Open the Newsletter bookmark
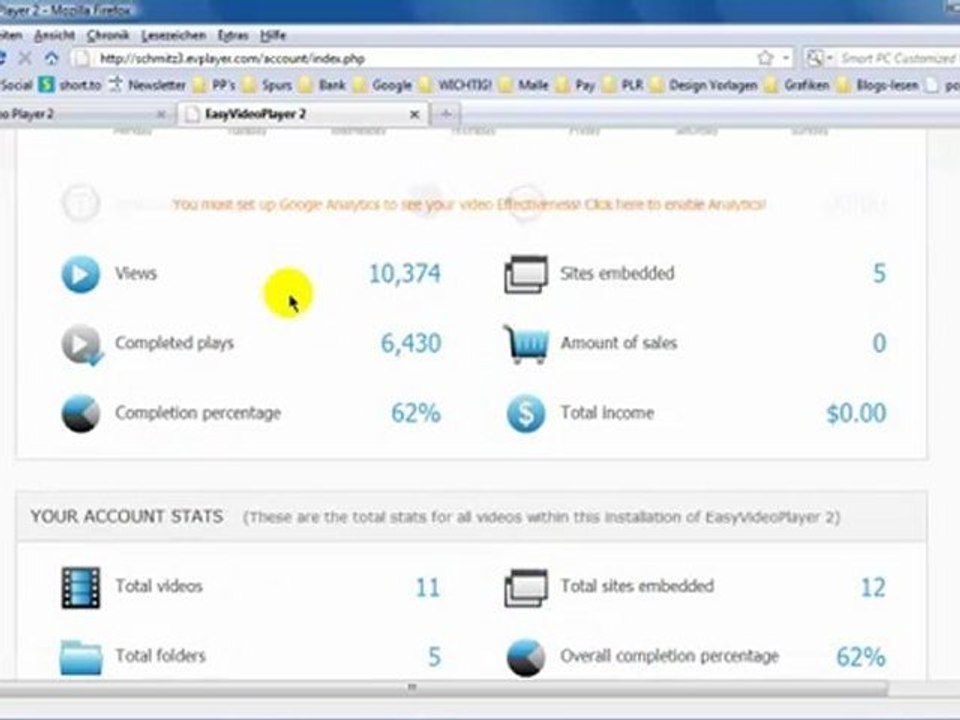Screen dimensions: 960x720 [148, 84]
